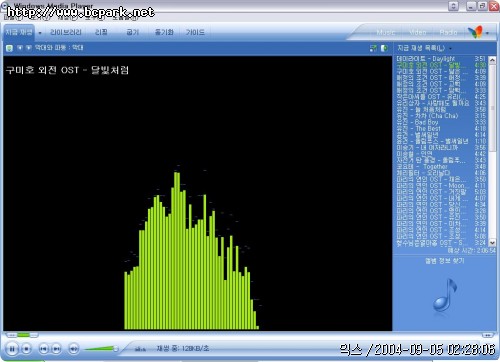Viewport: 500px width, 362px height.
Task: Open the 지금 재생 tab
Action: tap(19, 32)
